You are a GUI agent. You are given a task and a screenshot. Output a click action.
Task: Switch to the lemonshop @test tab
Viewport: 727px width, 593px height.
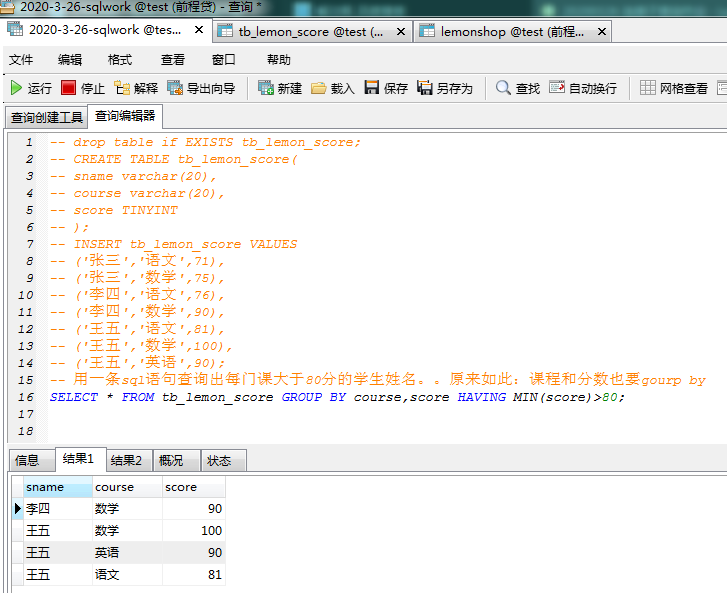point(512,32)
